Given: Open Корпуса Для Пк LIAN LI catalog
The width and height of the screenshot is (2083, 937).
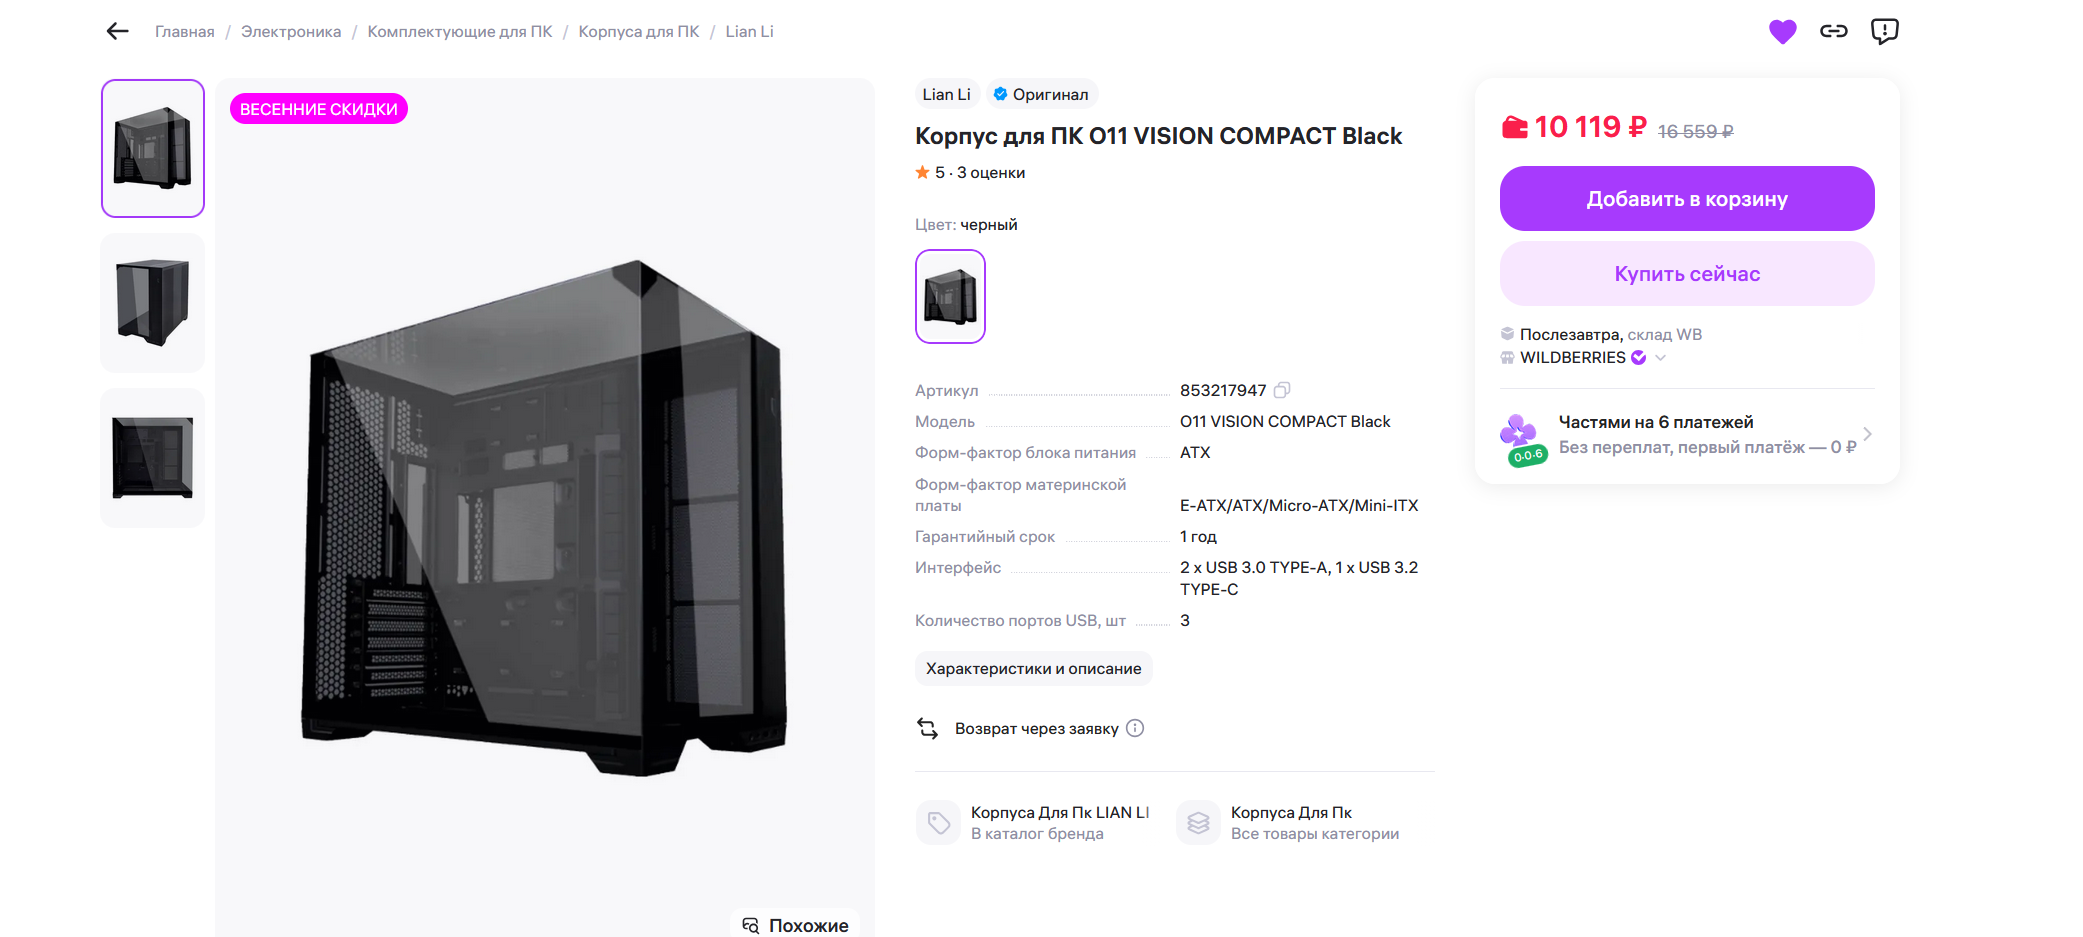Looking at the screenshot, I should coord(1060,813).
